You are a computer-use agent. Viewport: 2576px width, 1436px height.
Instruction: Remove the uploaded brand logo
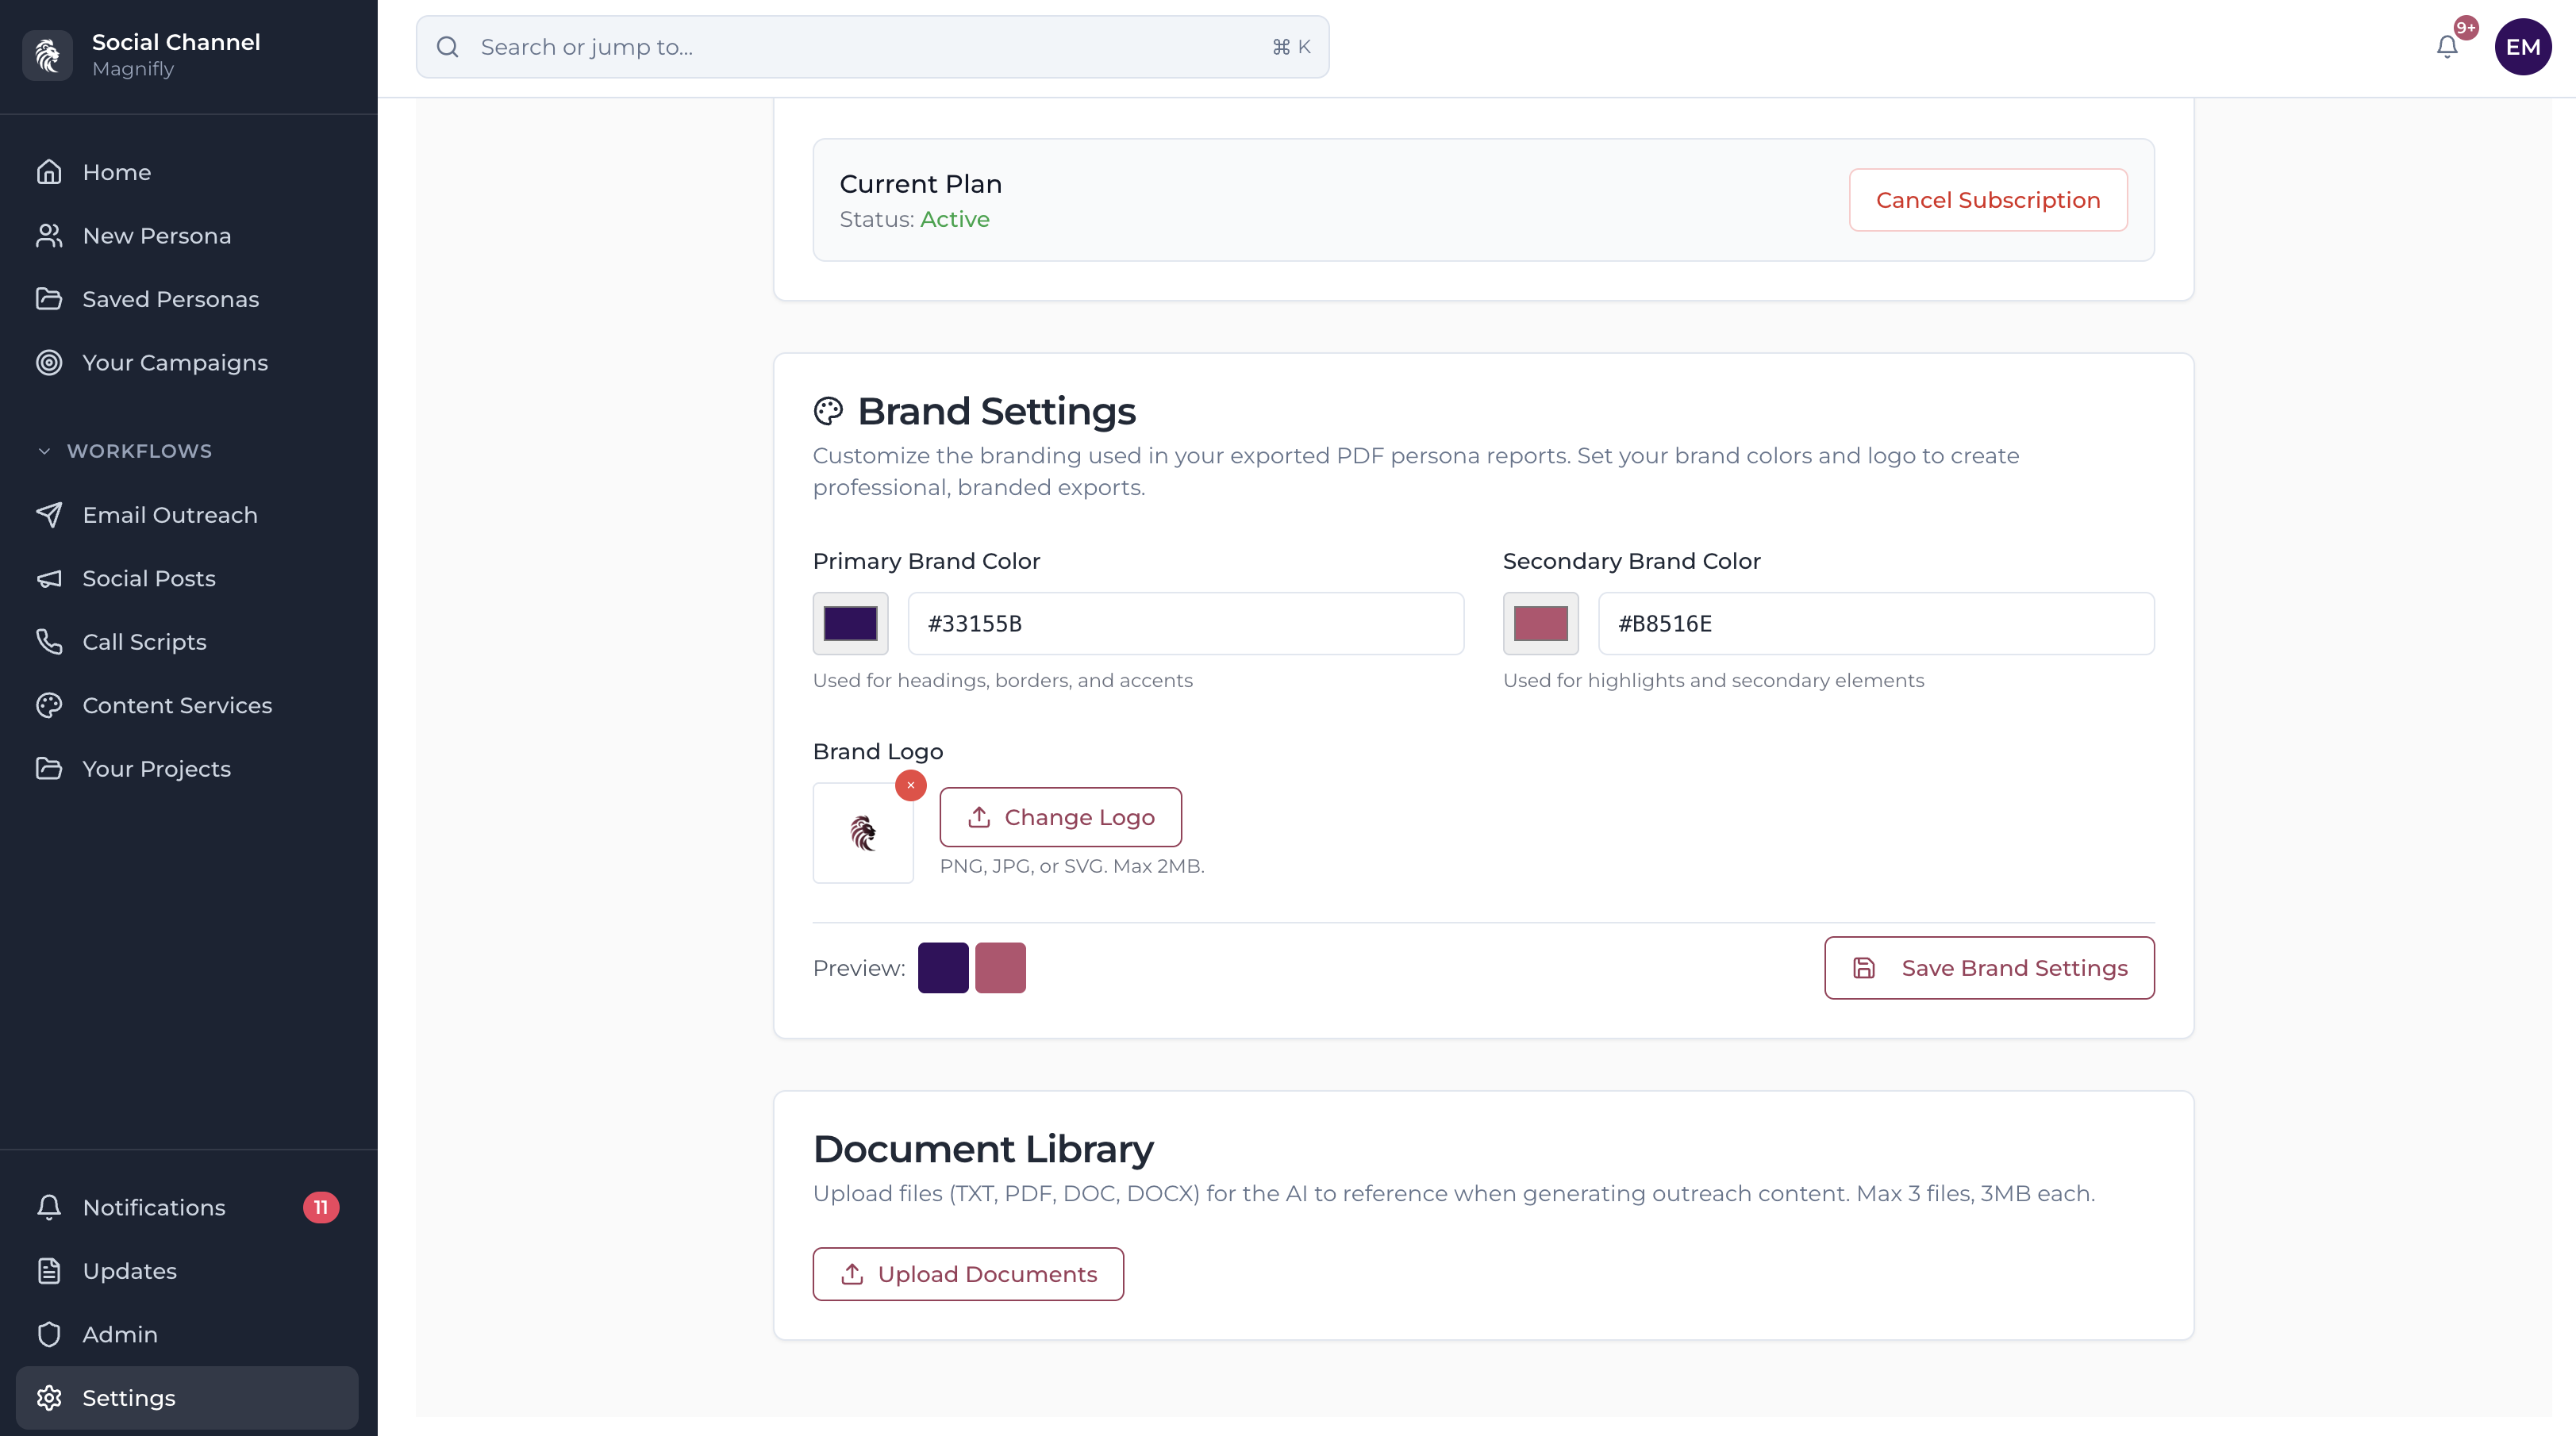point(910,785)
